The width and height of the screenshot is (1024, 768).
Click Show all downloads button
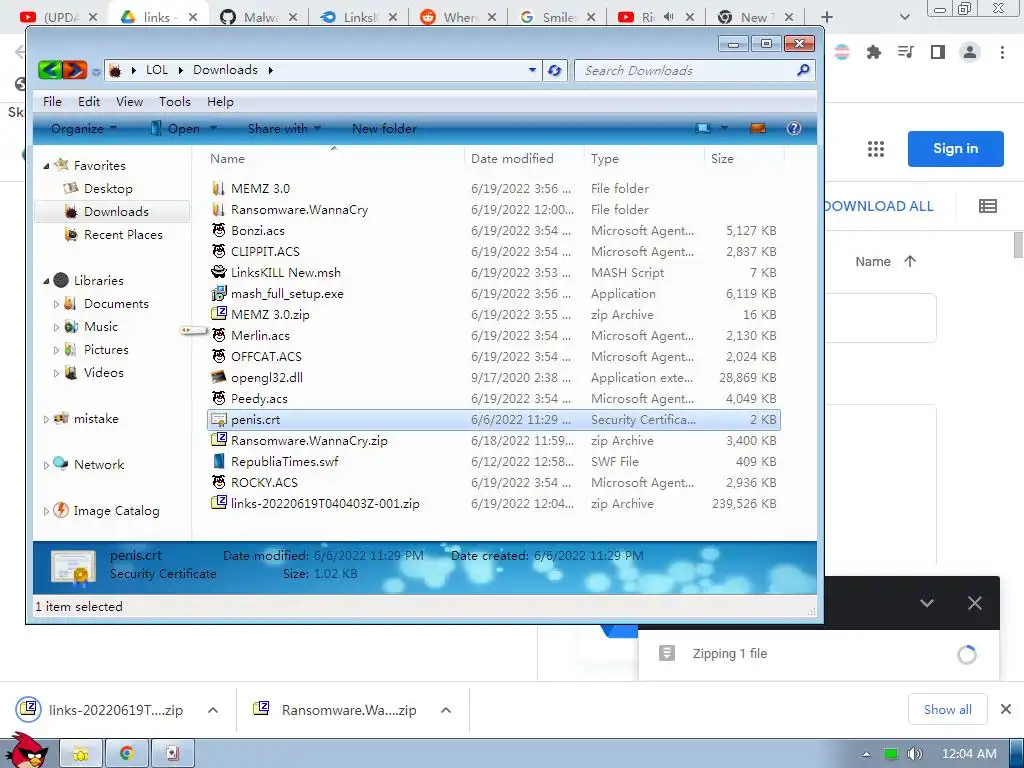pos(947,710)
